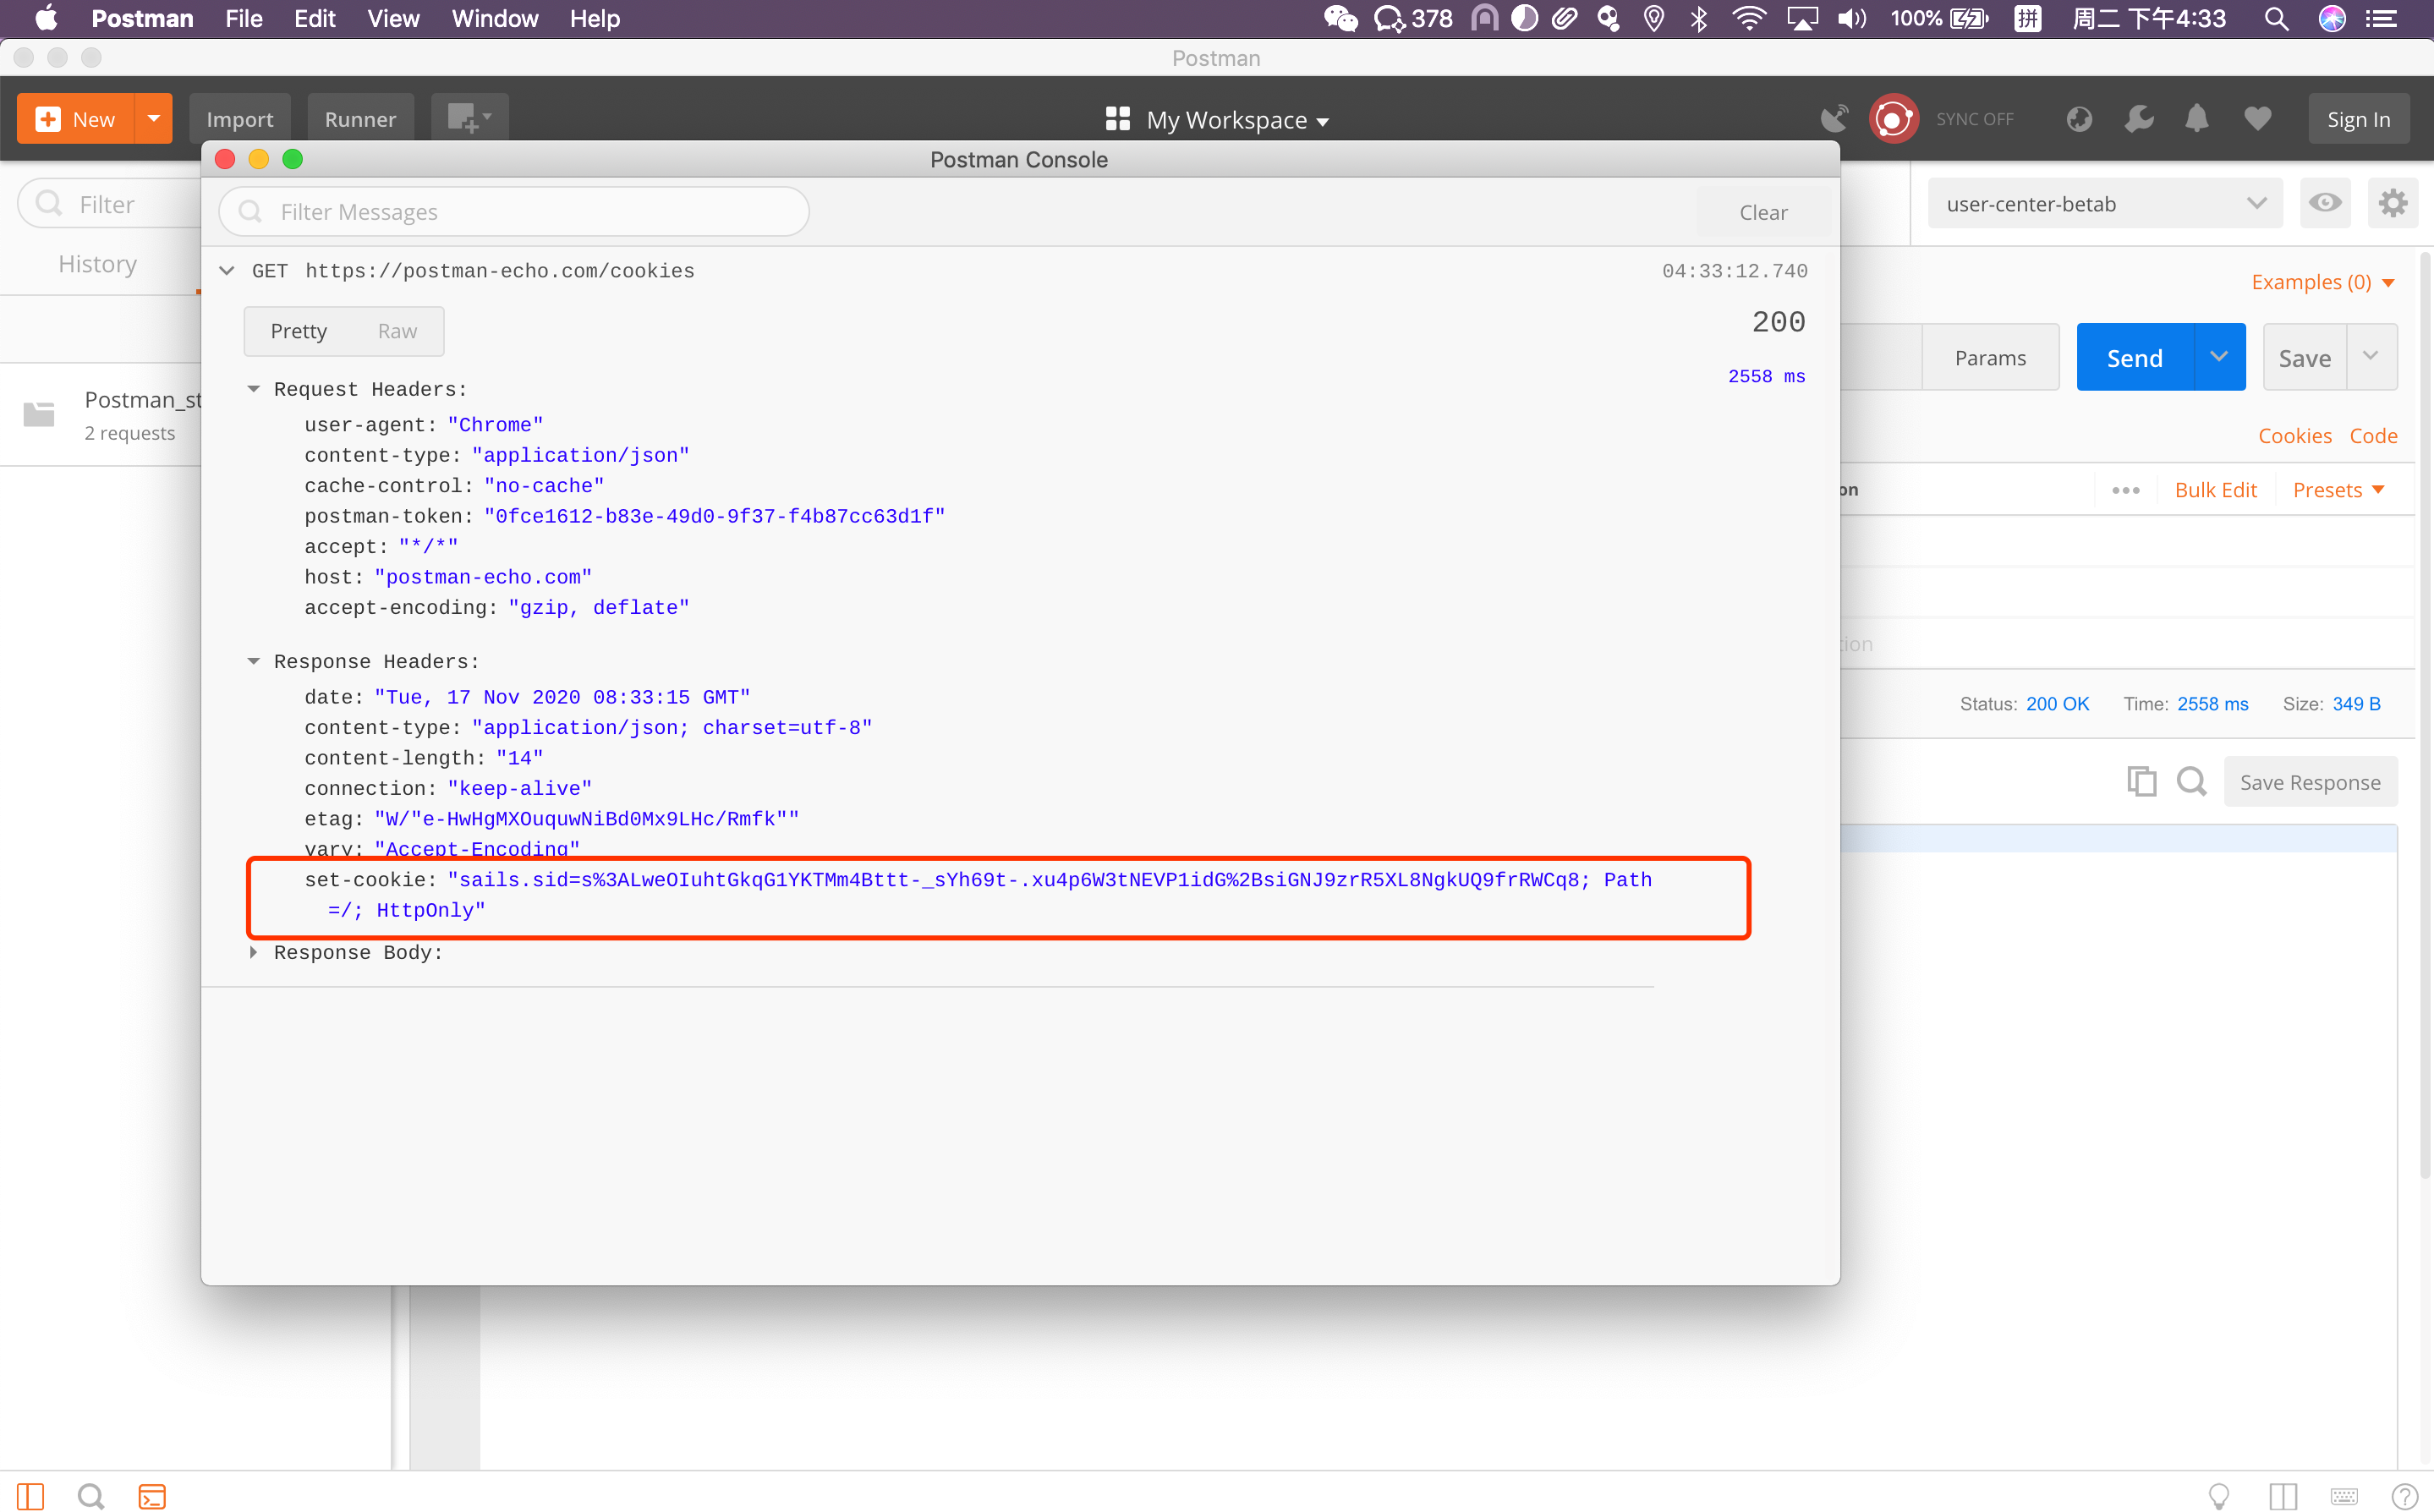Screen dimensions: 2434x1512
Task: Click the Filter Messages field in console
Action: [x=514, y=212]
